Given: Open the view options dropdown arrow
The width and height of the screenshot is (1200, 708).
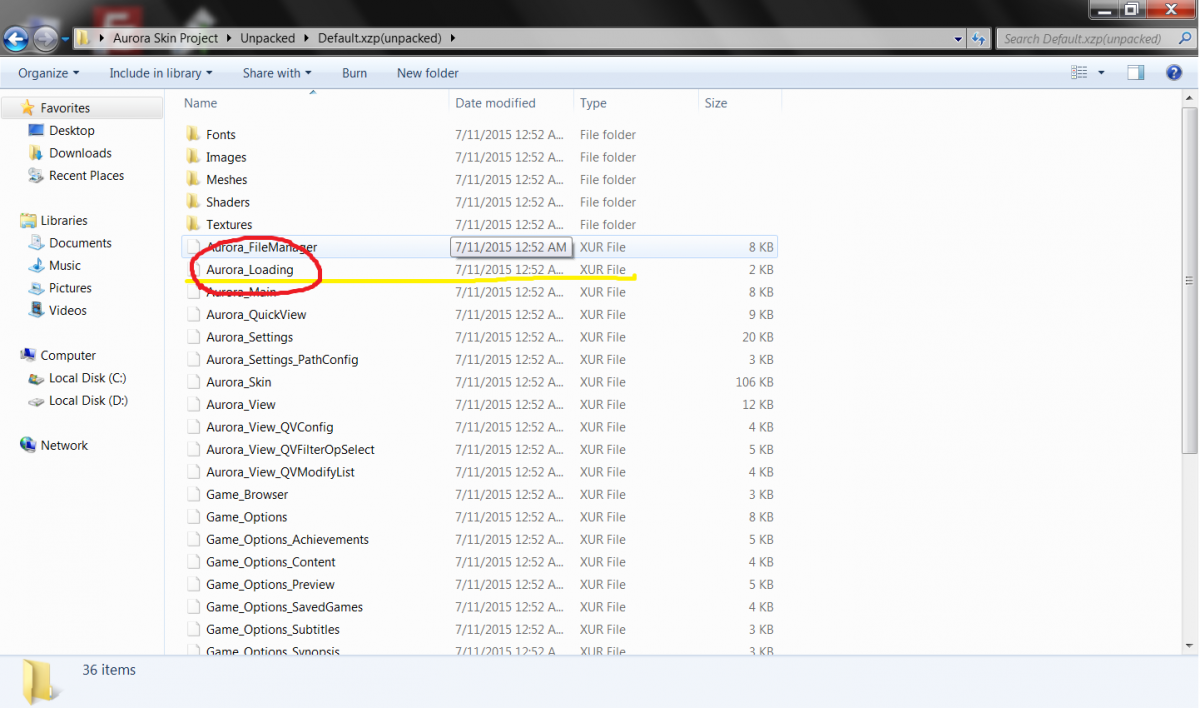Looking at the screenshot, I should coord(1101,73).
